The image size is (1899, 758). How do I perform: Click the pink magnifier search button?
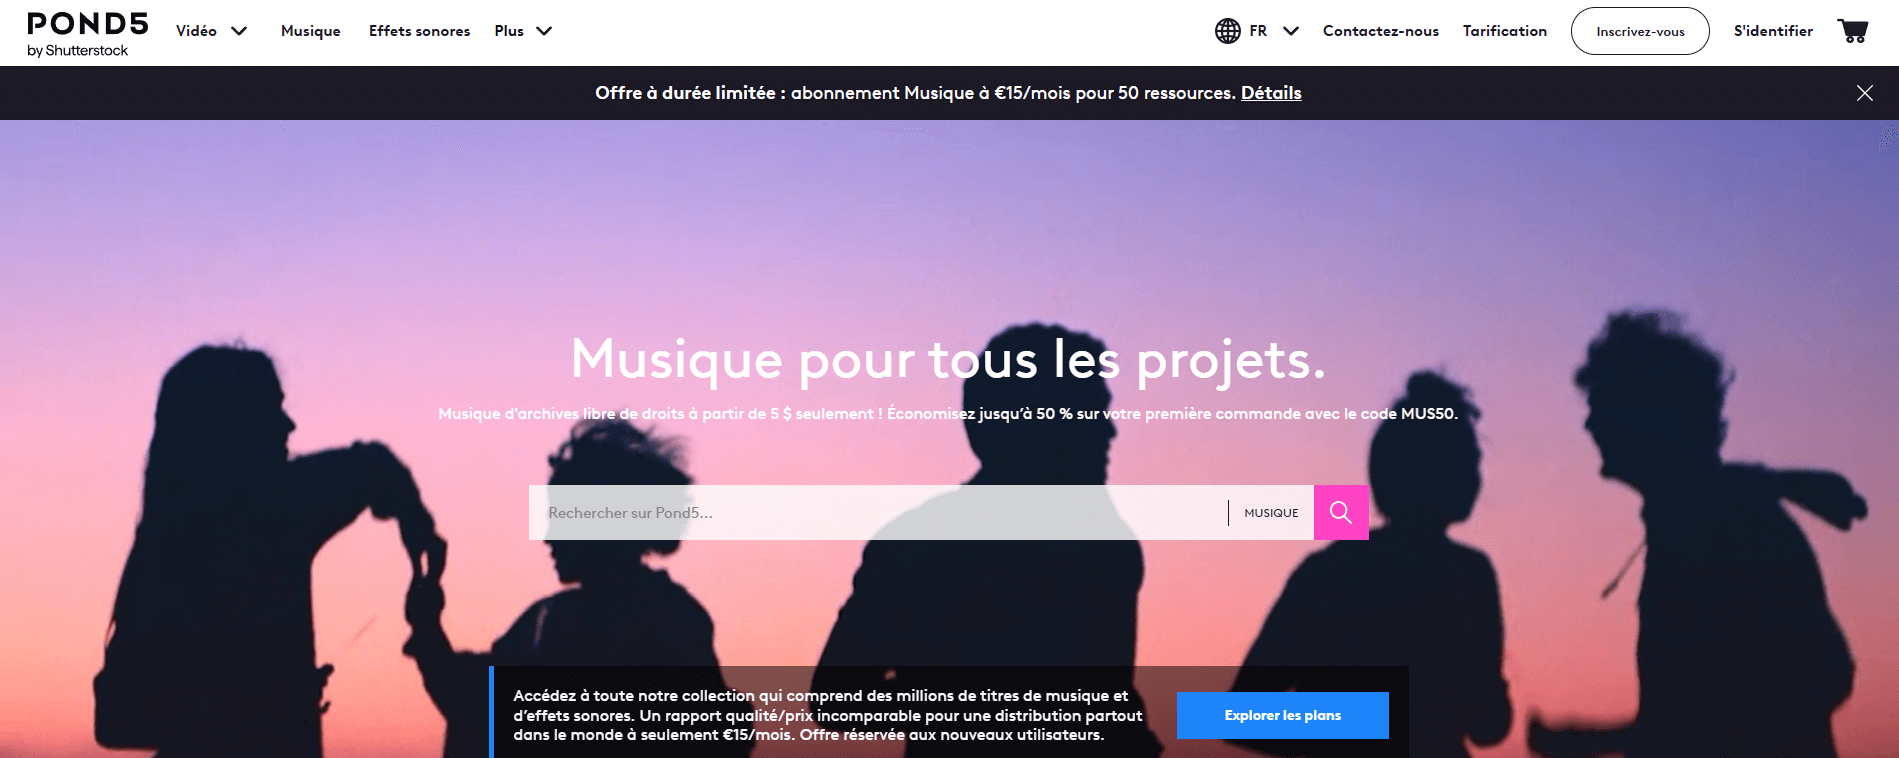point(1341,513)
